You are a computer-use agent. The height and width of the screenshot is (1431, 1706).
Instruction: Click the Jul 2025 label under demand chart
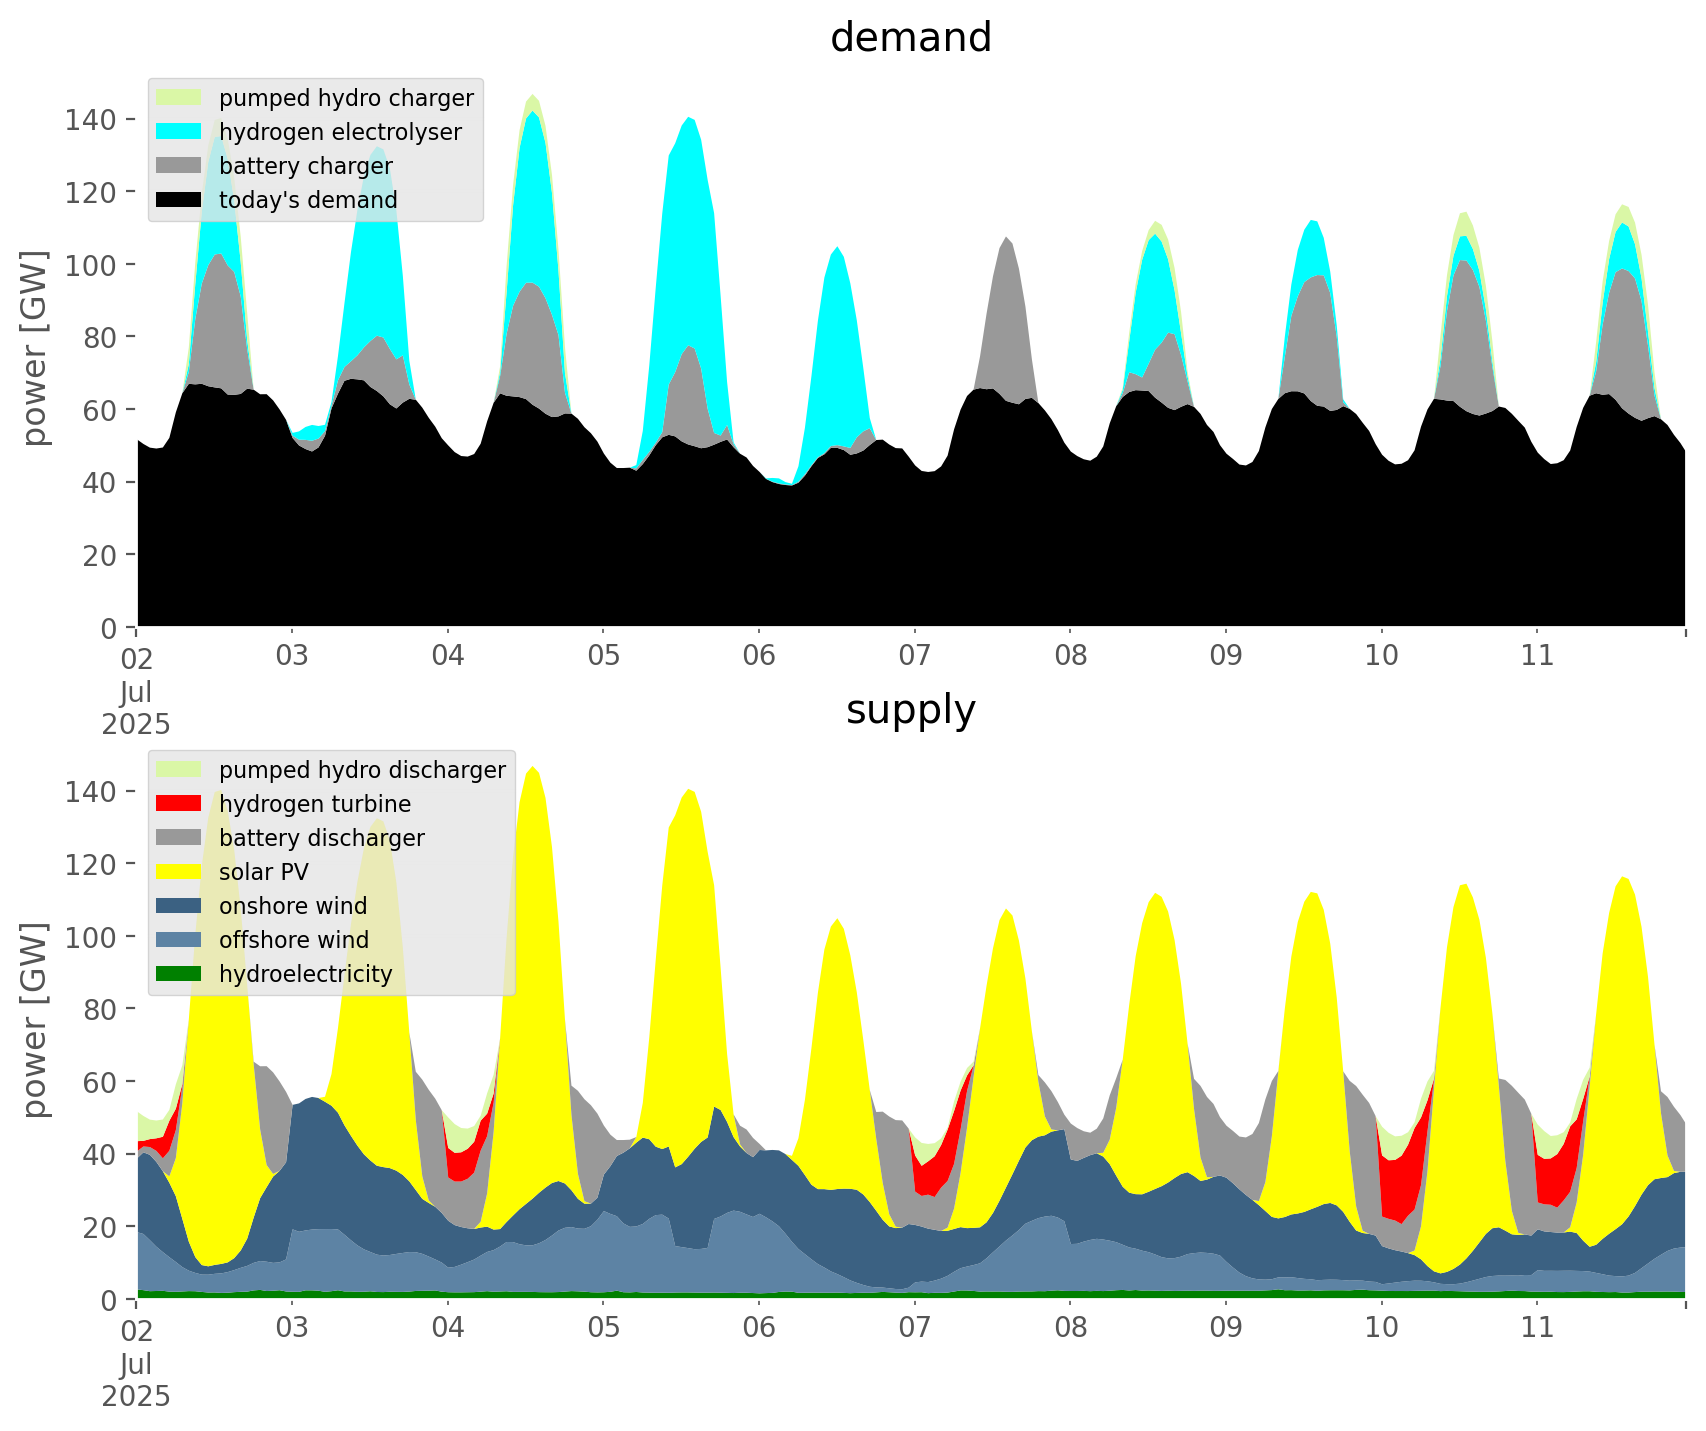[136, 708]
